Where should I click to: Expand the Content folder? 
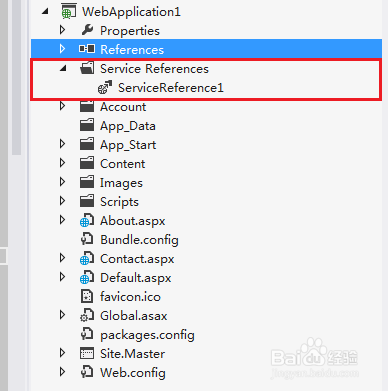tap(62, 163)
